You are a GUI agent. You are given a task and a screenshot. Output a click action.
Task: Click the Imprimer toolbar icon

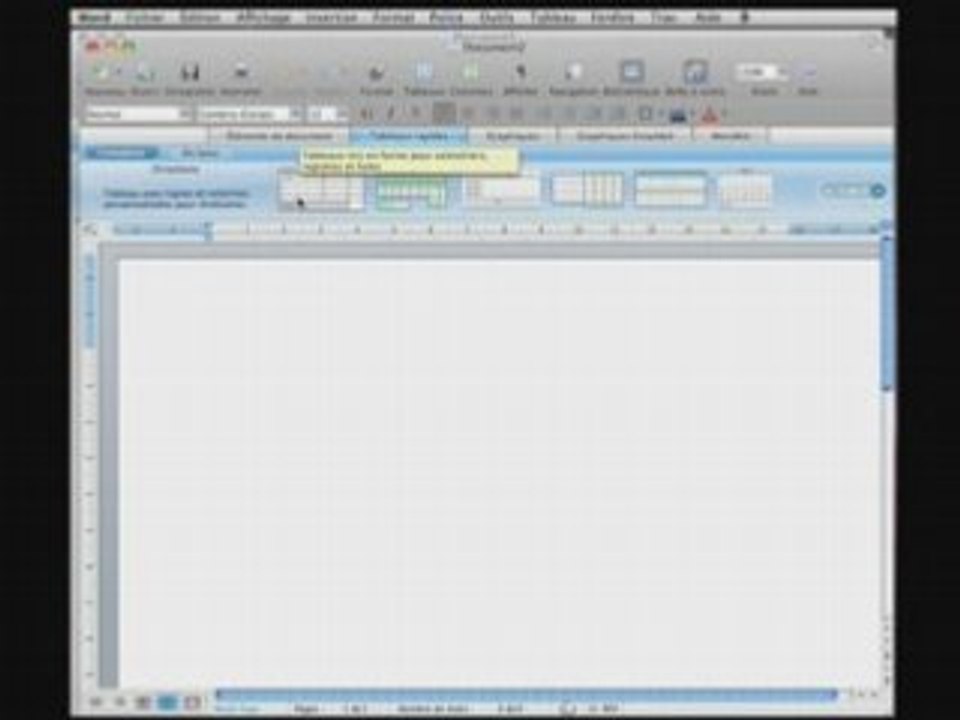tap(241, 73)
